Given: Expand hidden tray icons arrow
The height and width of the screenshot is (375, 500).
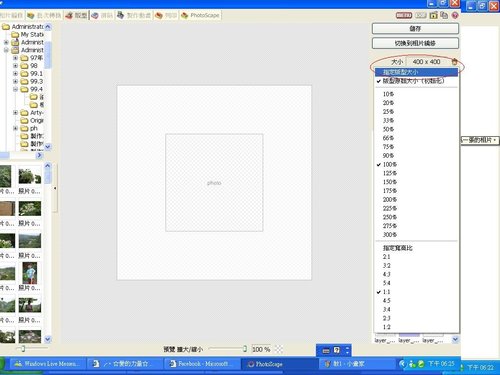Looking at the screenshot, I should pos(402,364).
